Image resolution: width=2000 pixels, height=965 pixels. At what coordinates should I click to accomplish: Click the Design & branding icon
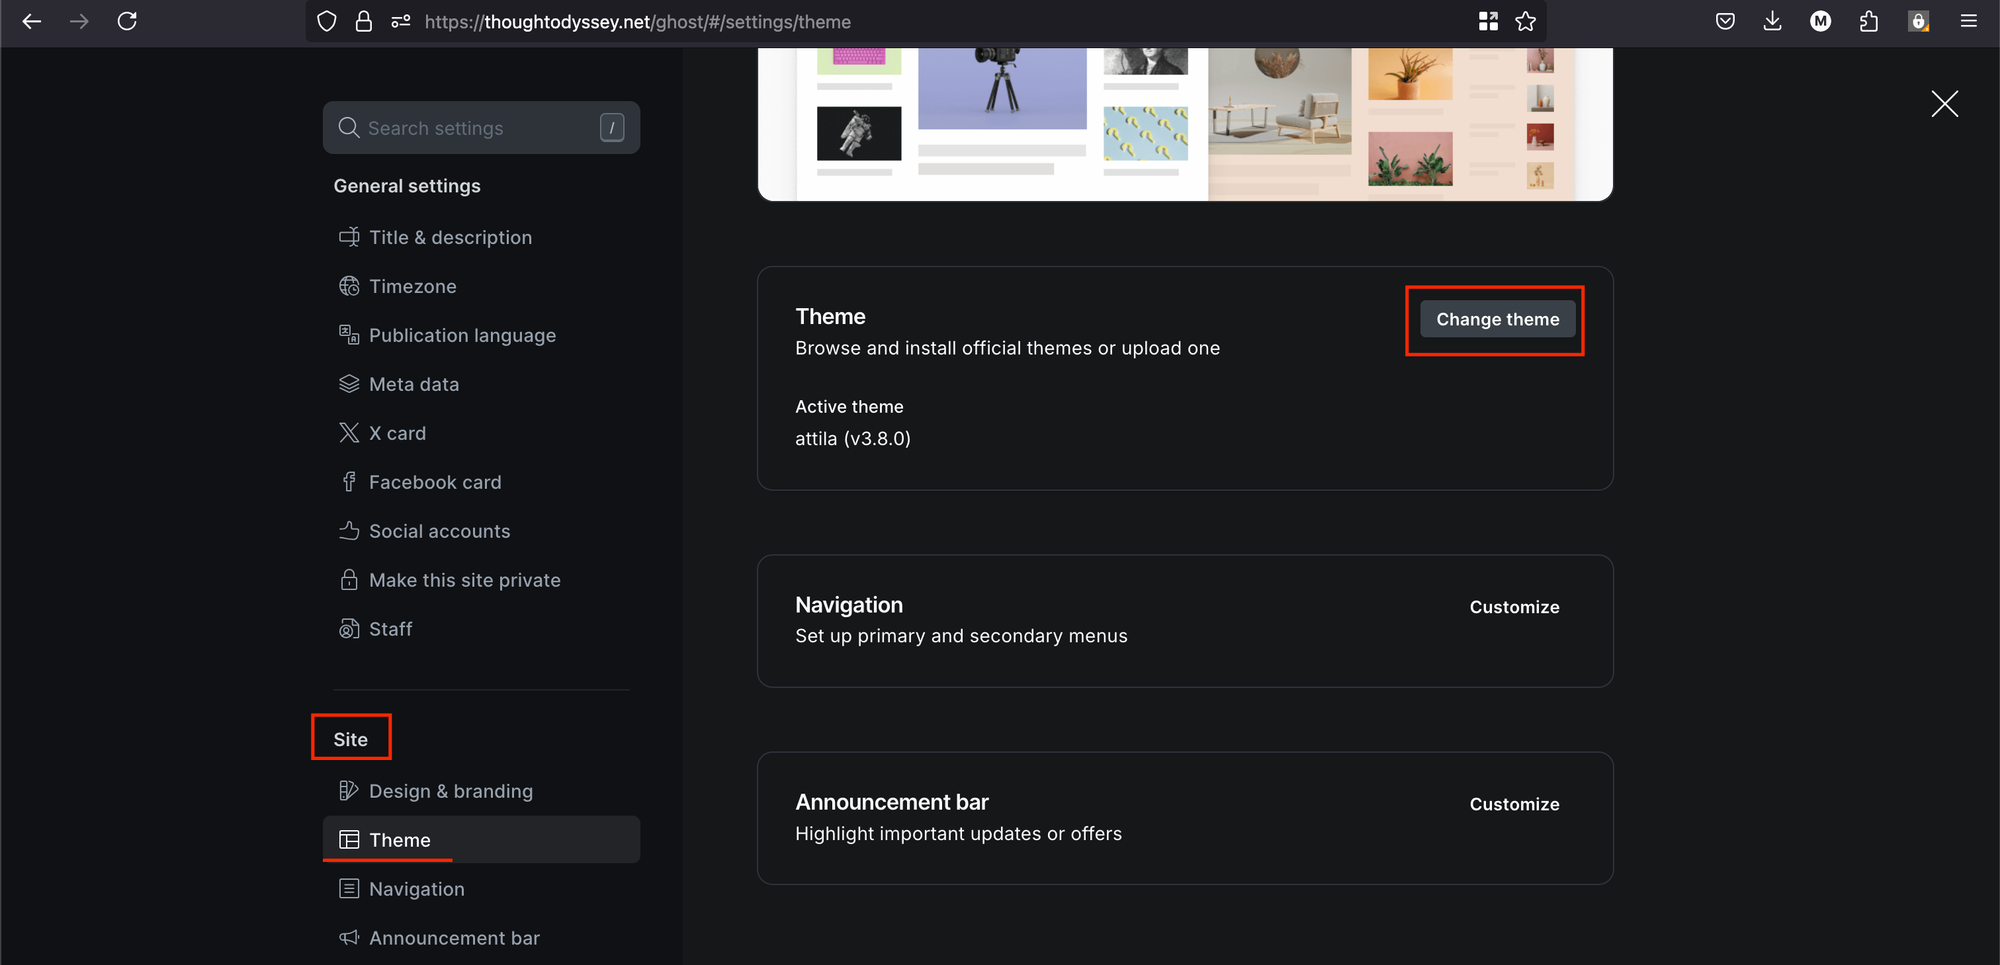pyautogui.click(x=349, y=791)
